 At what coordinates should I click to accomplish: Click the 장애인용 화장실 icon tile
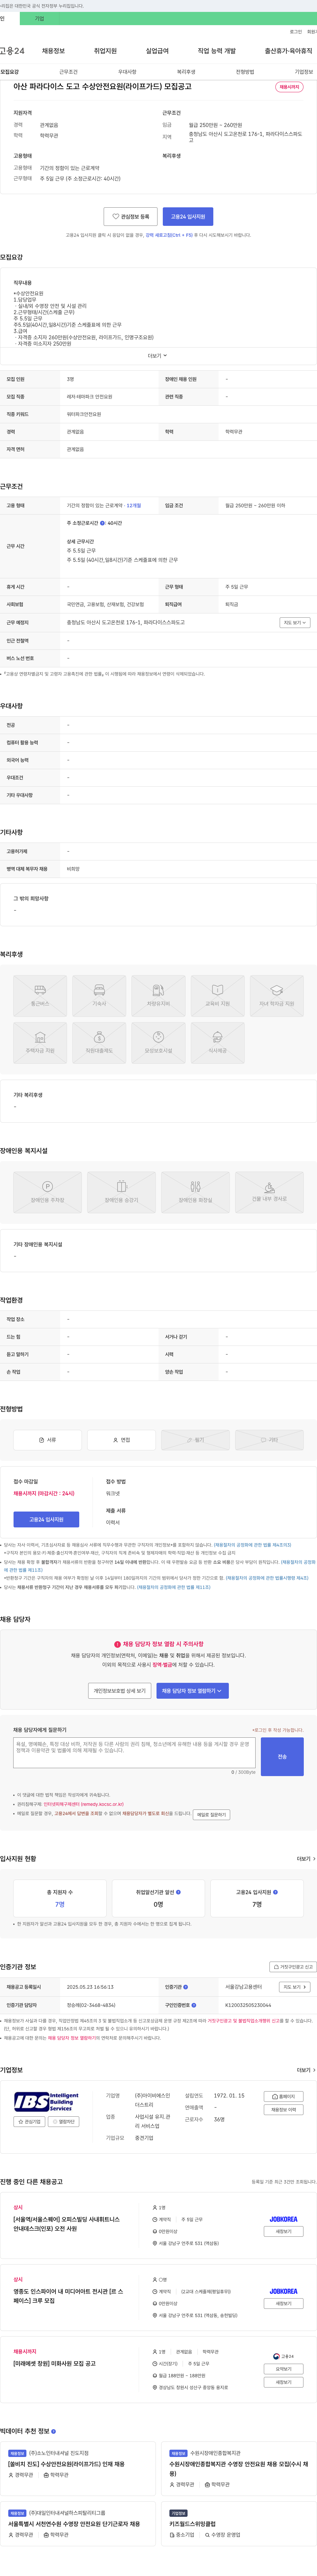click(195, 1192)
